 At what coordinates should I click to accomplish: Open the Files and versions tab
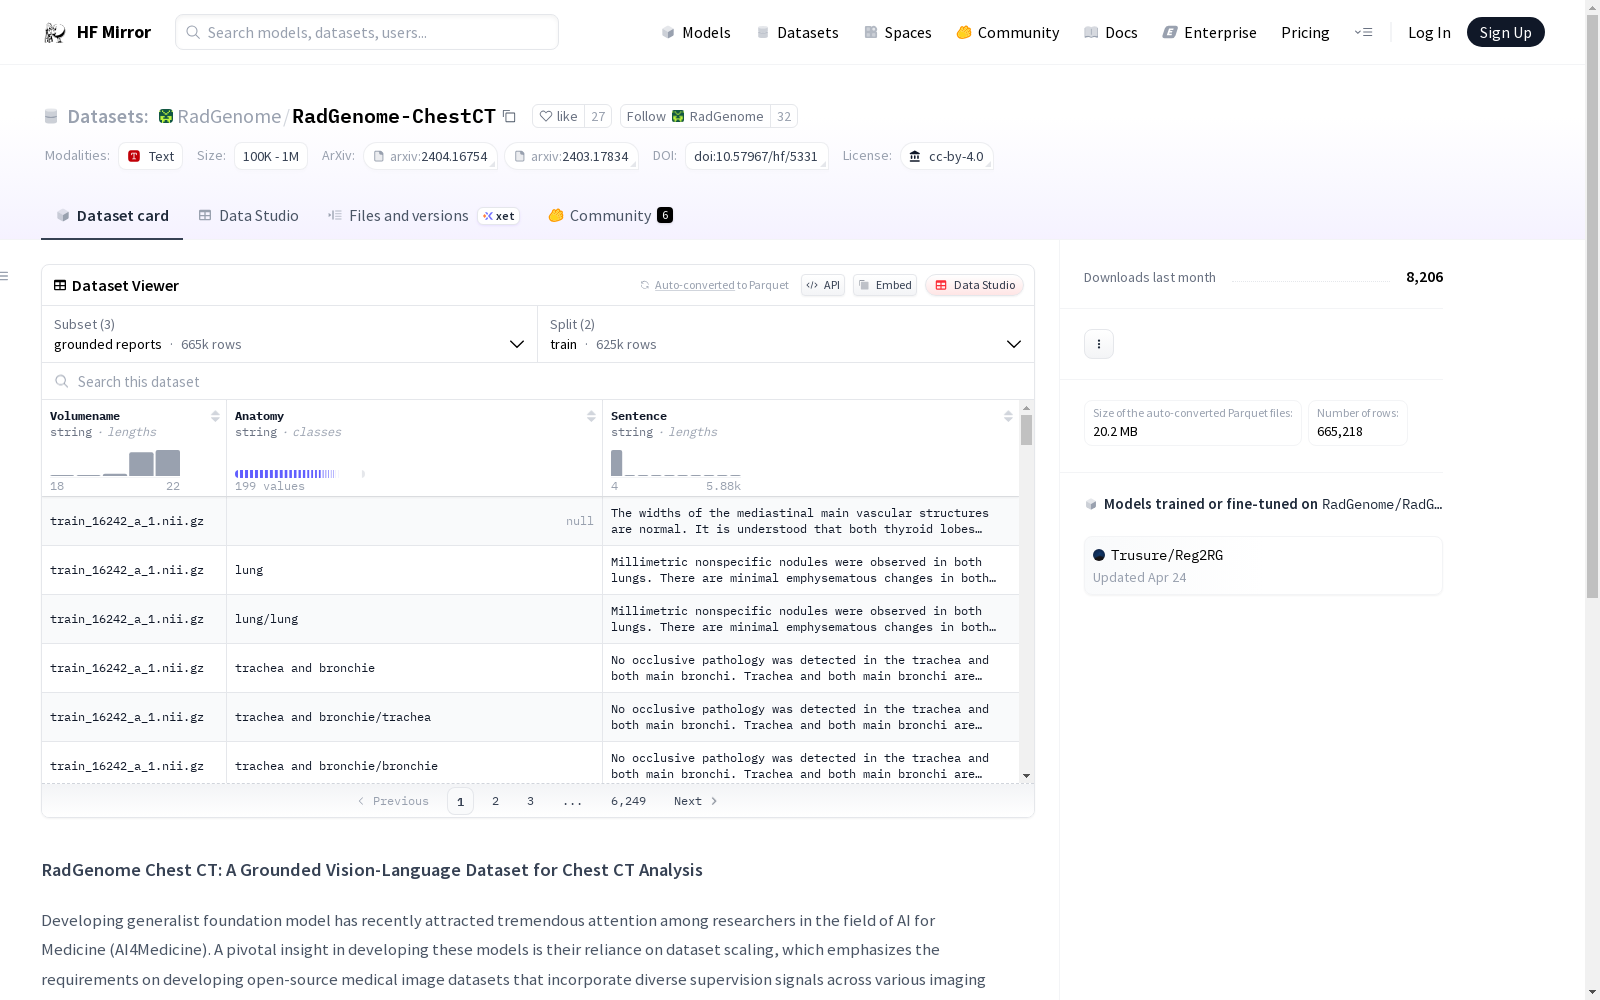coord(423,216)
